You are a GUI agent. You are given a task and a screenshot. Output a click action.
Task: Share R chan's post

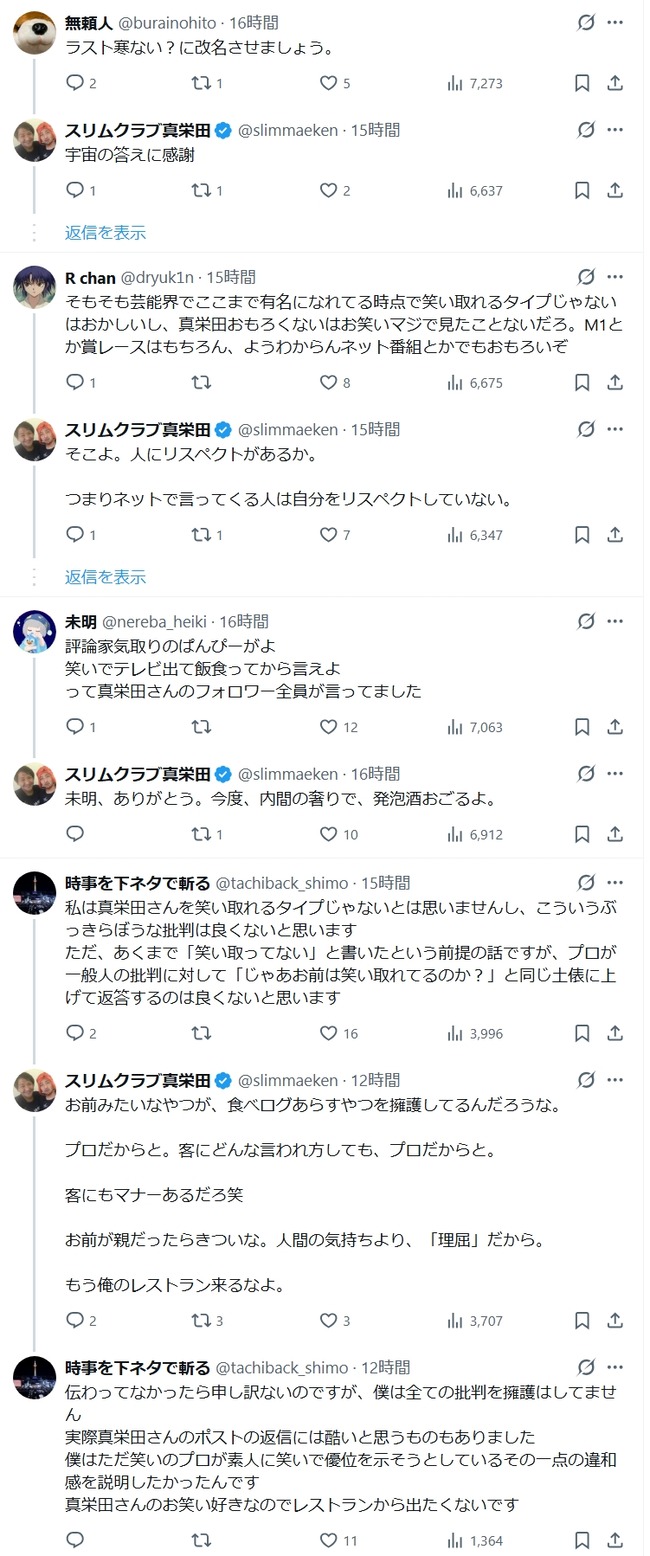616,382
